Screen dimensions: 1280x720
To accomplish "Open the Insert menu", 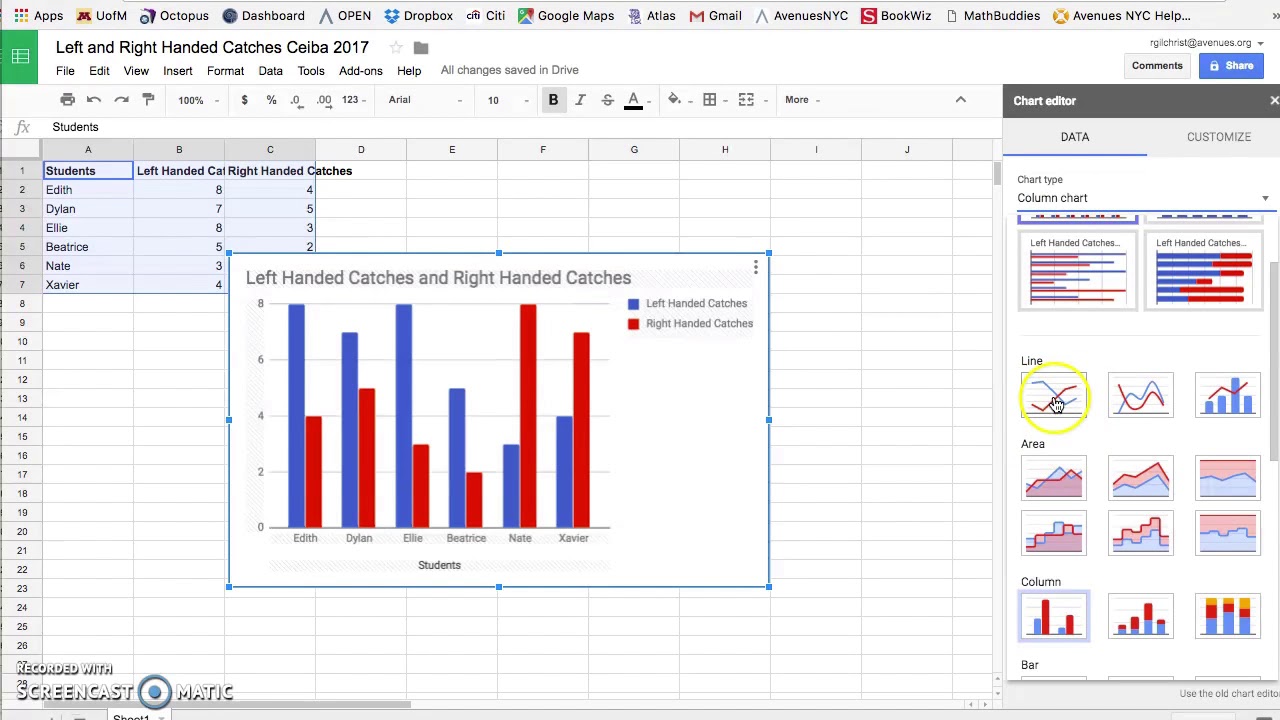I will [x=178, y=70].
